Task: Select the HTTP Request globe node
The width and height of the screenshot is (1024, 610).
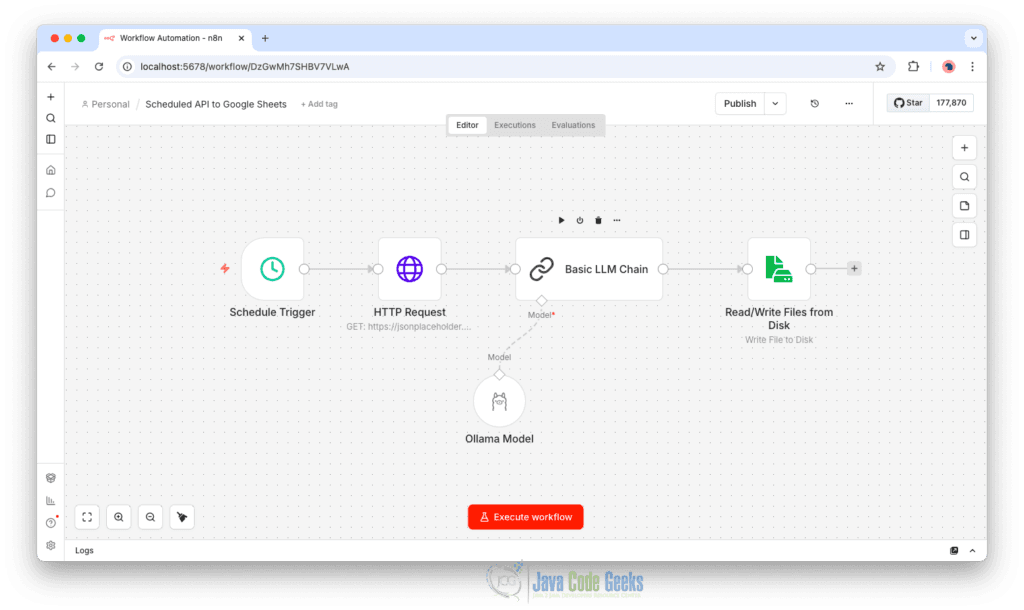Action: (x=409, y=268)
